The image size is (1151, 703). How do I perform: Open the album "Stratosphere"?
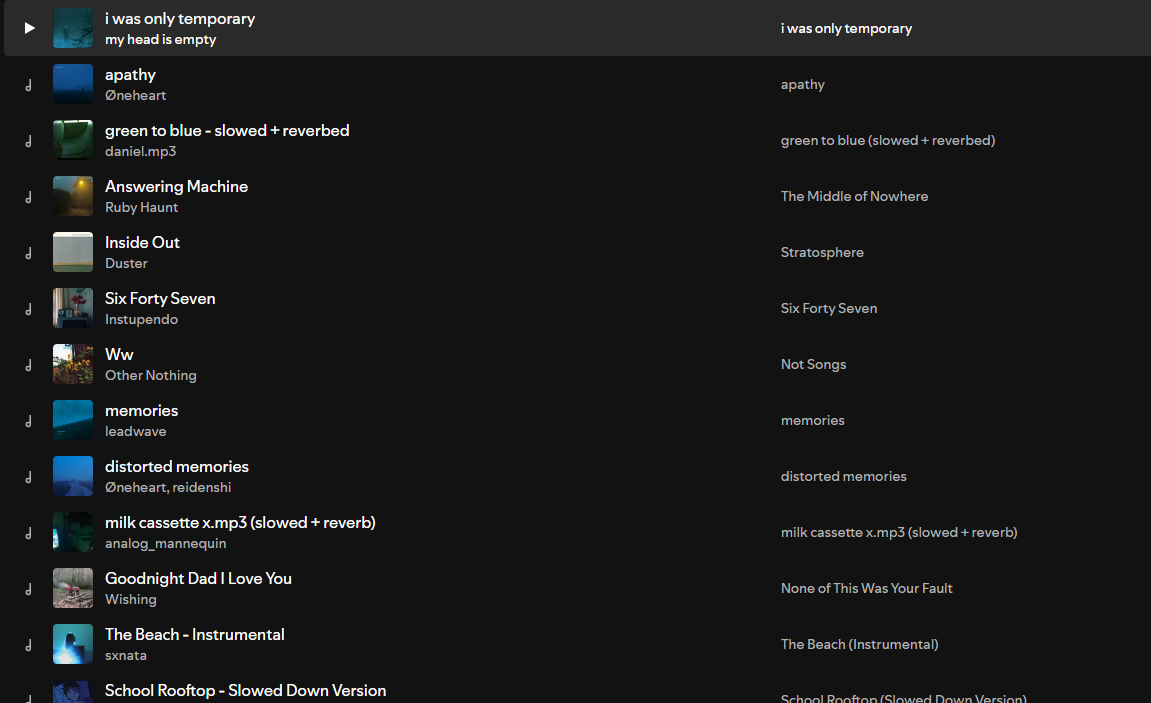822,252
